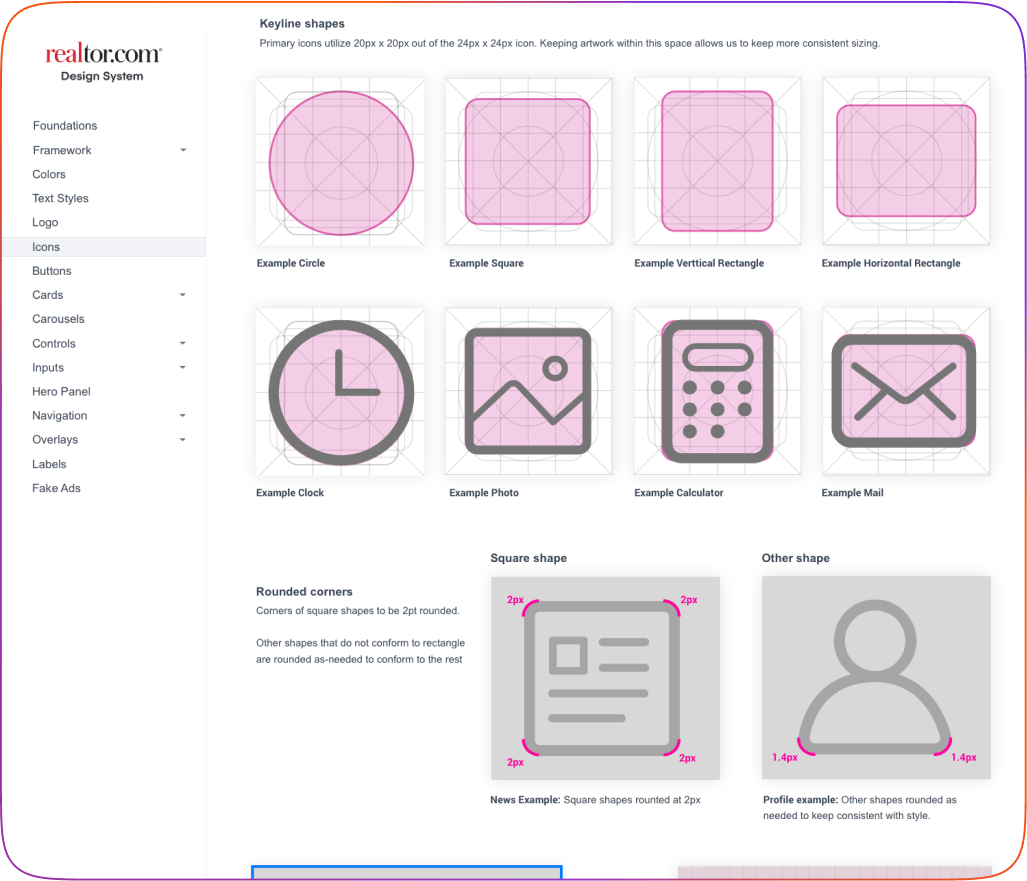Click the Example Photo icon
Screen dimensions: 1027x881
click(528, 391)
